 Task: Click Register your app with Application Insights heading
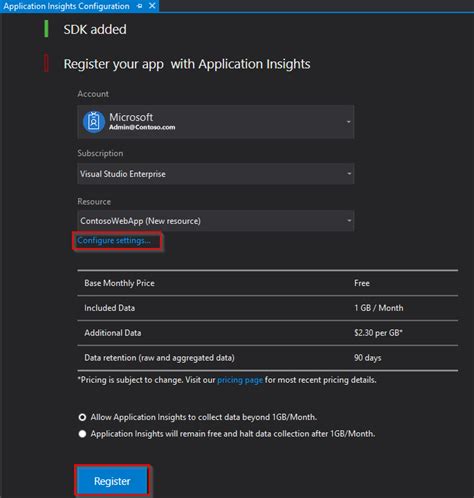tap(187, 64)
